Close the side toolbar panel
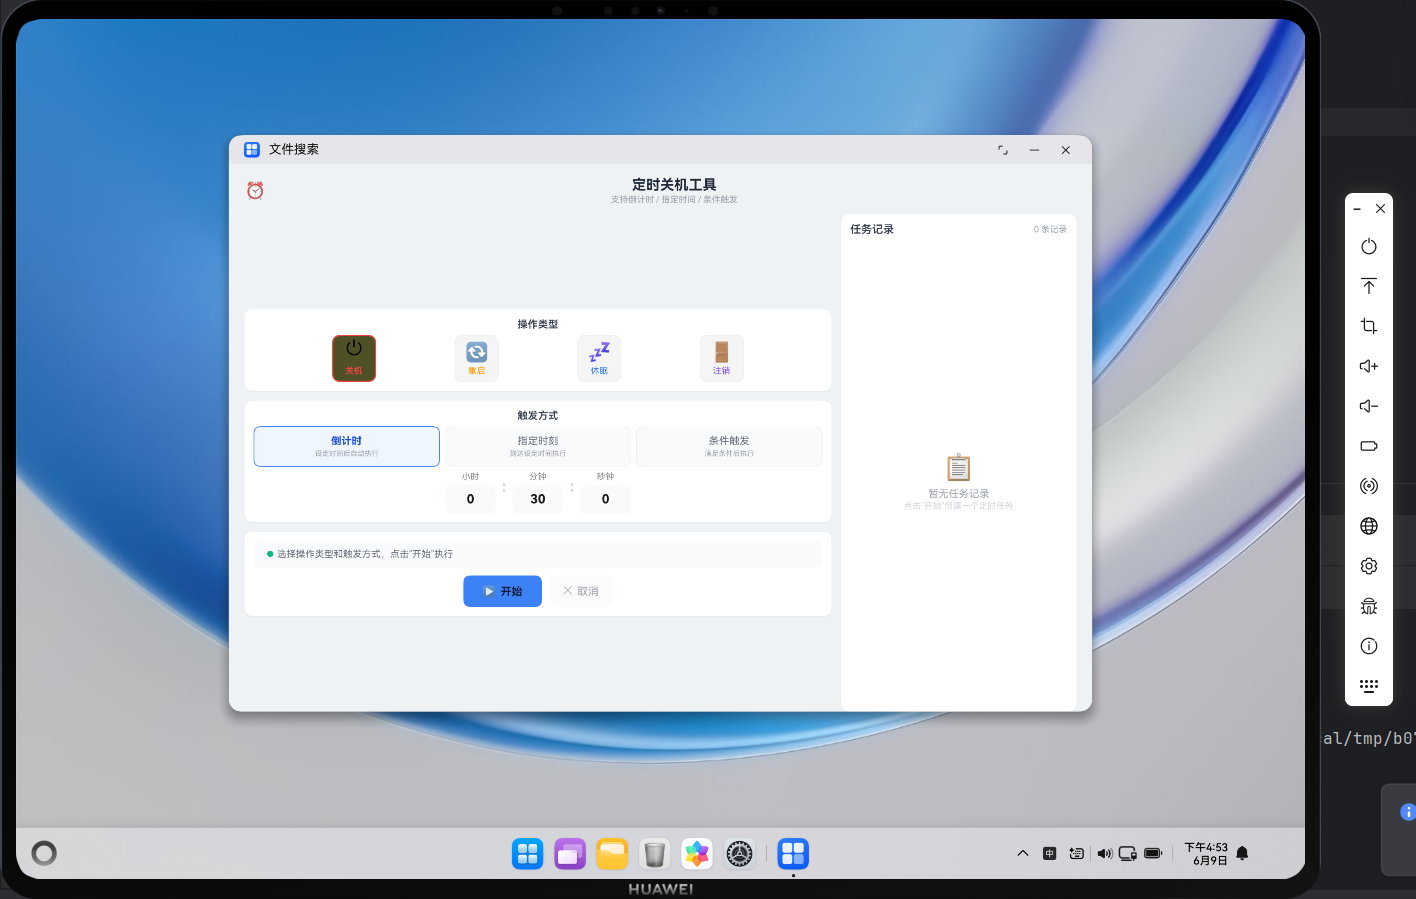The height and width of the screenshot is (899, 1416). (1380, 209)
